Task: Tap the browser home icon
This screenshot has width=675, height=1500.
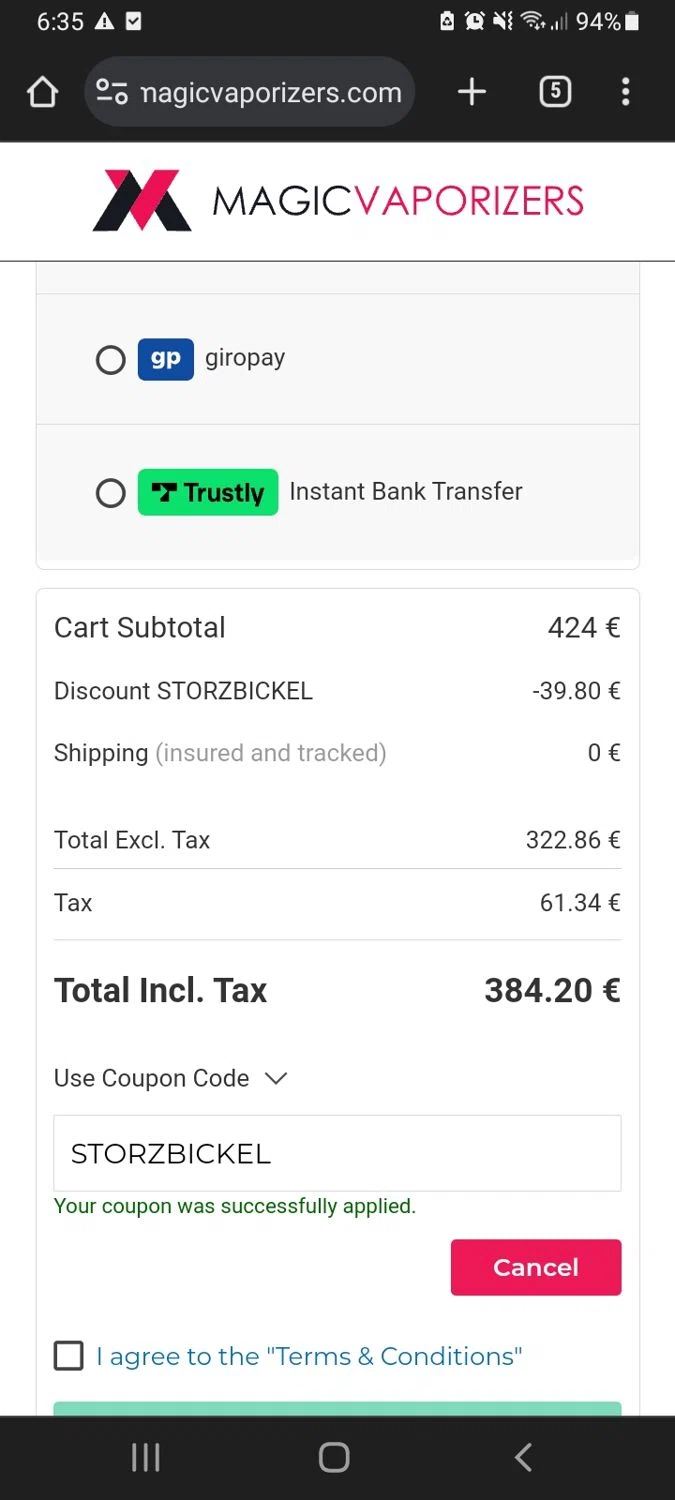Action: 42,93
